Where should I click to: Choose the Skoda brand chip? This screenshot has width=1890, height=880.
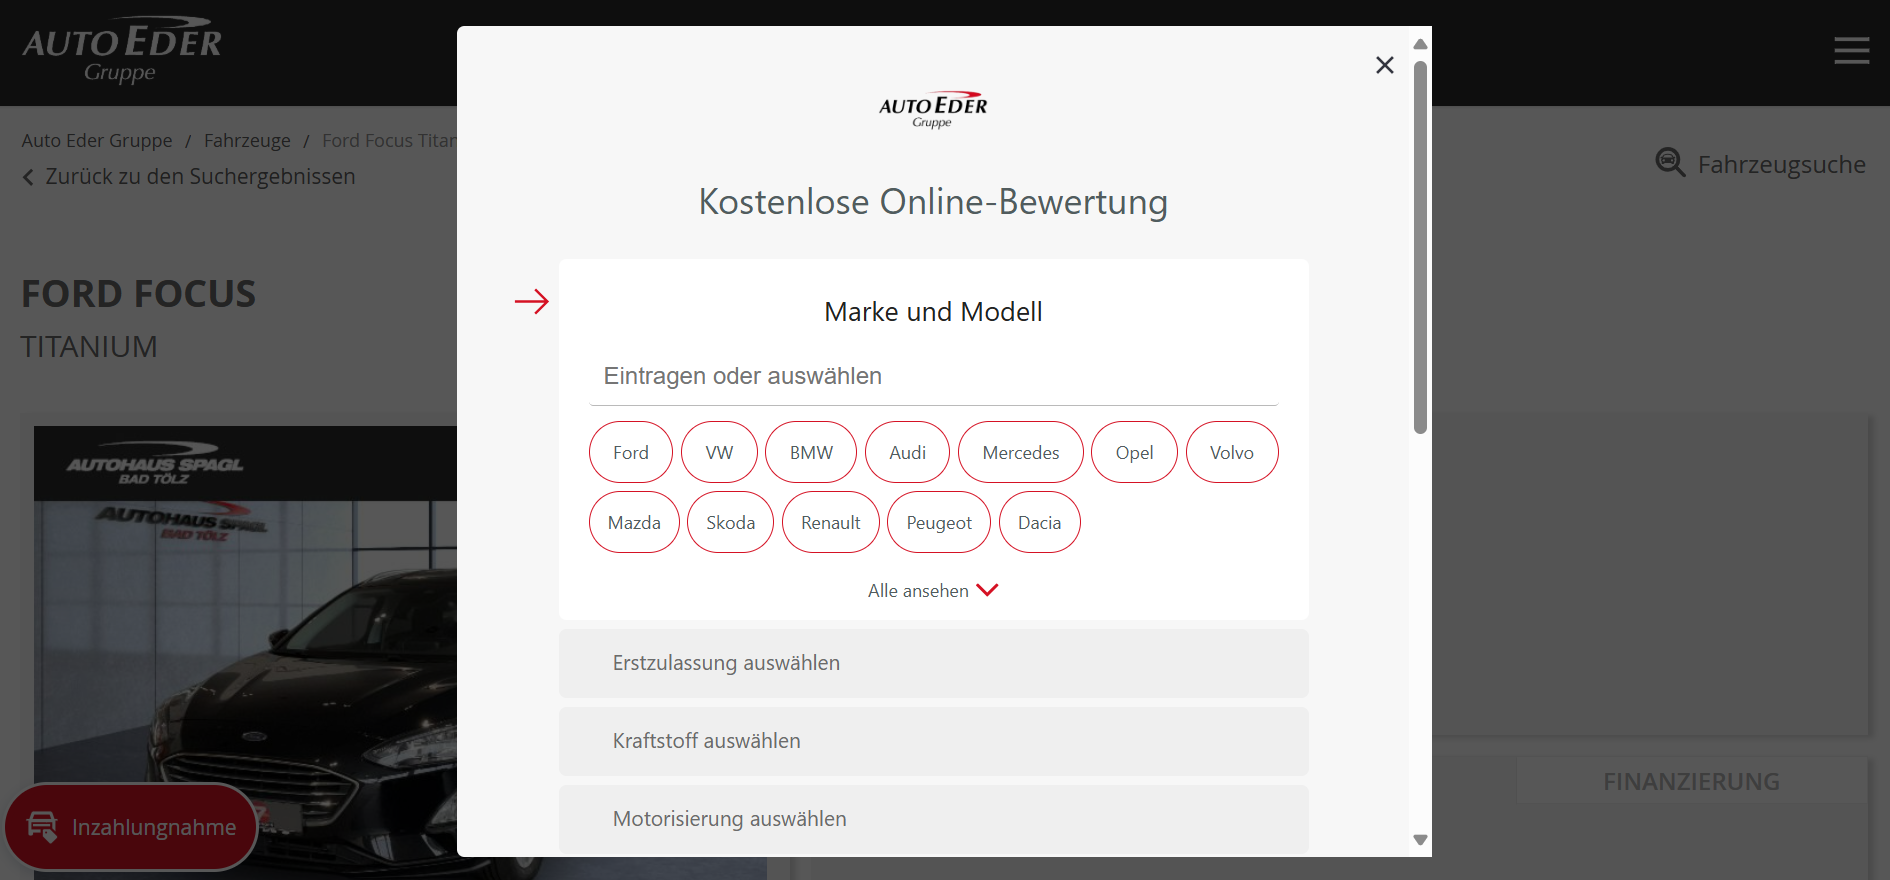730,522
